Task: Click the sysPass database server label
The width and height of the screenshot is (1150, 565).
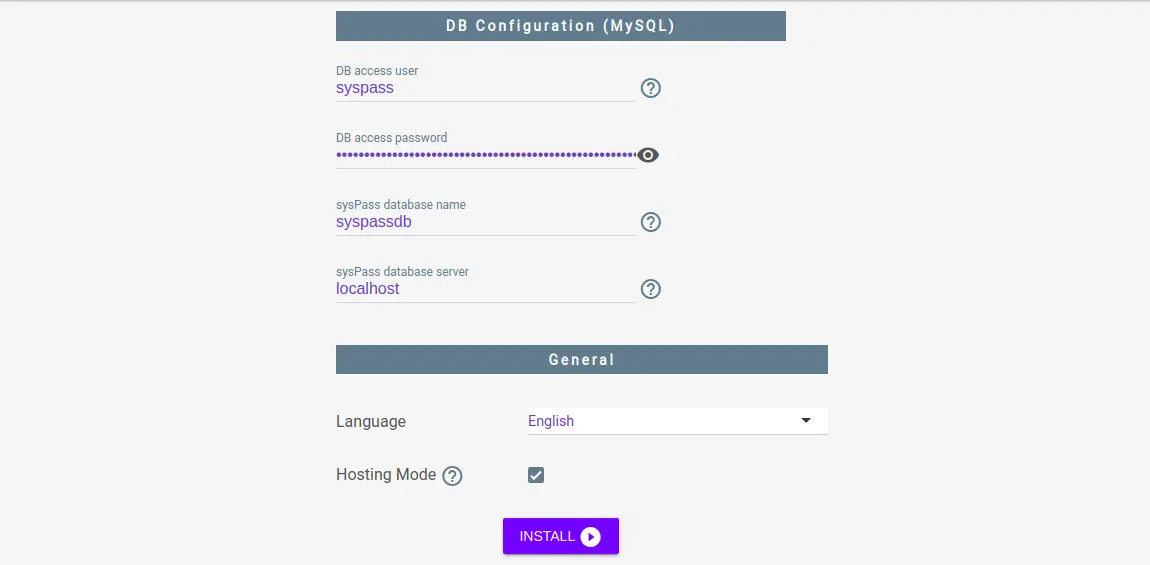Action: (x=402, y=271)
